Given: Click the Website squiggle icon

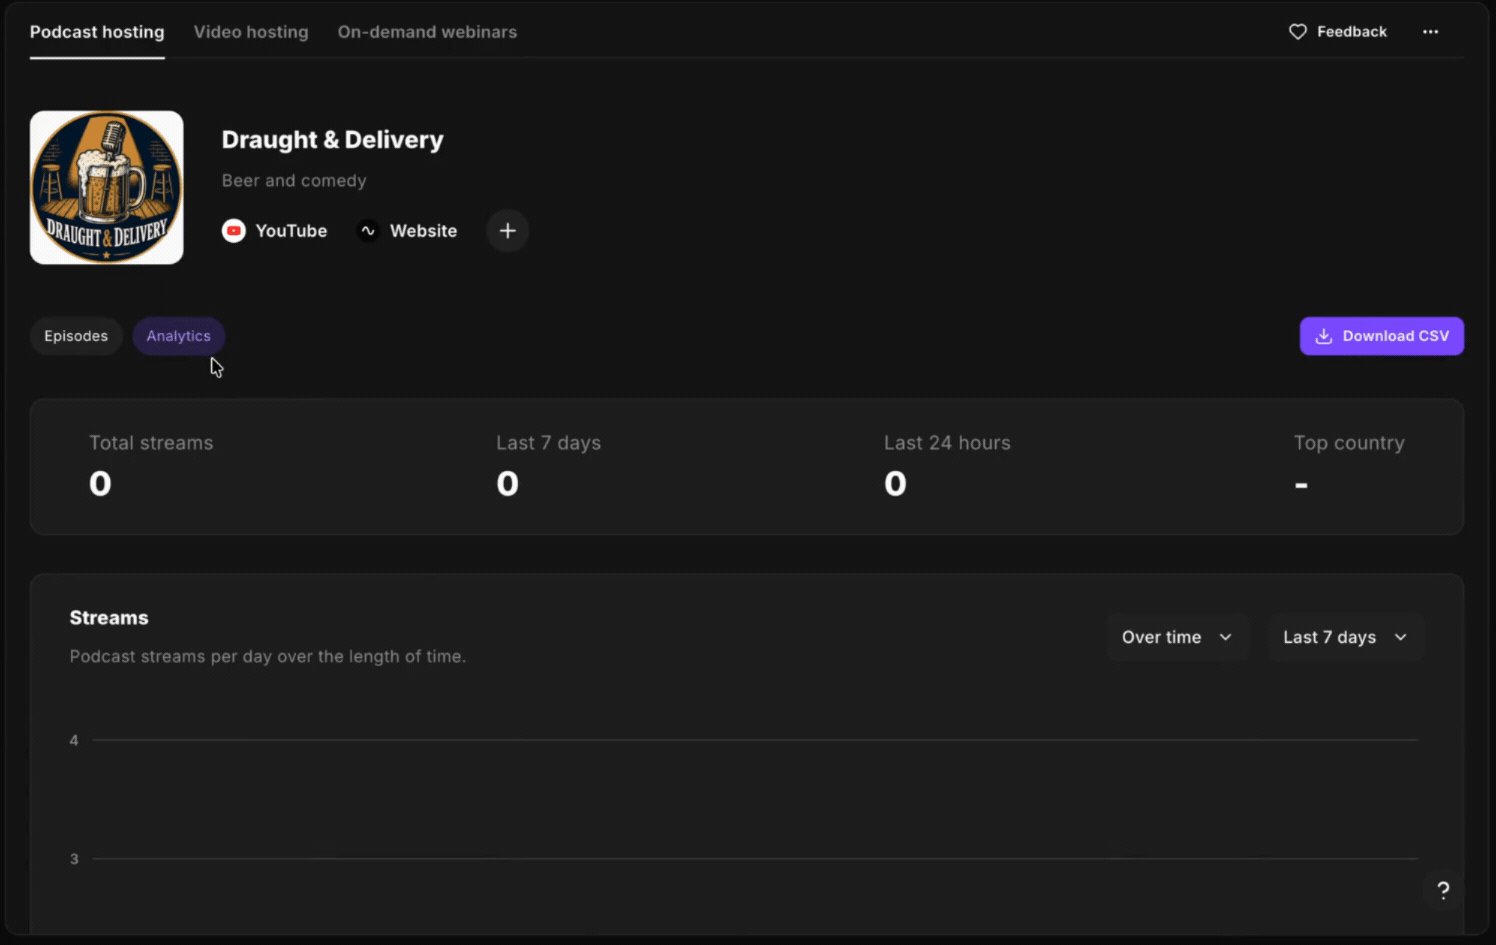Looking at the screenshot, I should [x=368, y=231].
